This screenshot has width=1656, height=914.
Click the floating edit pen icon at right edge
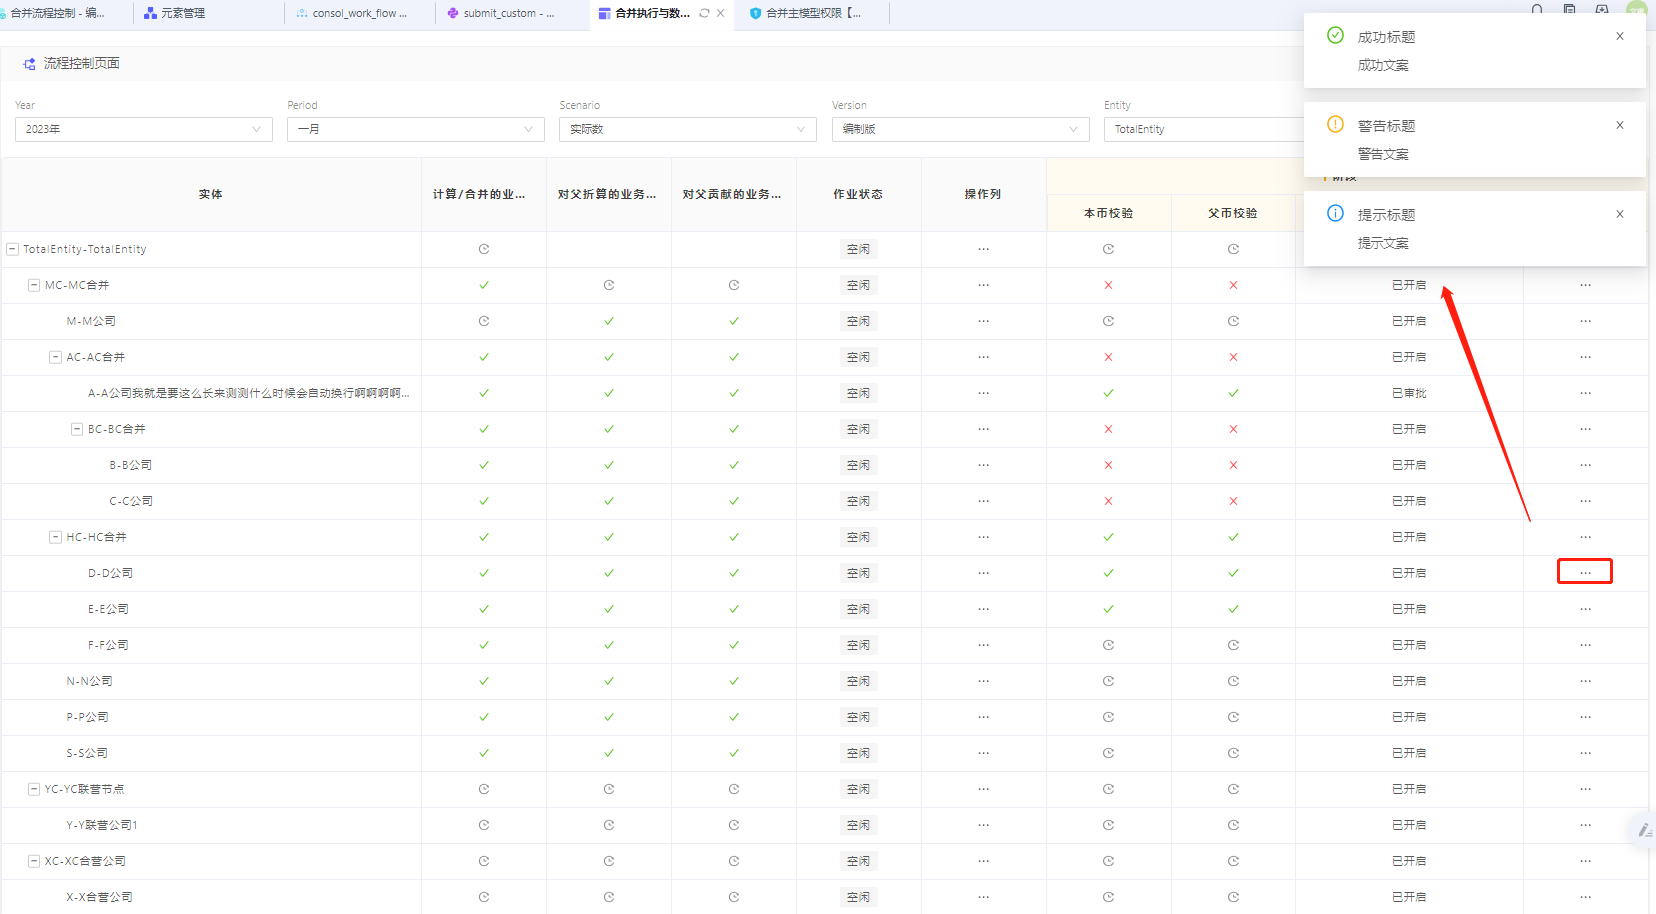(x=1643, y=830)
